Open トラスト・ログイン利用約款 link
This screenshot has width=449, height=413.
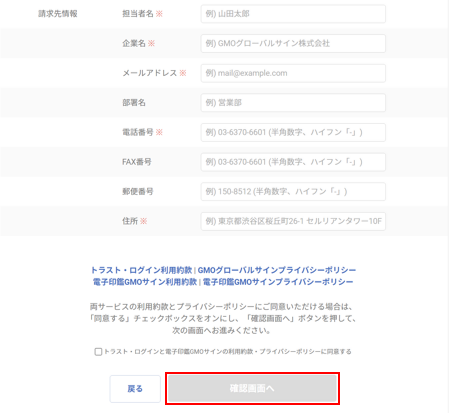[141, 270]
